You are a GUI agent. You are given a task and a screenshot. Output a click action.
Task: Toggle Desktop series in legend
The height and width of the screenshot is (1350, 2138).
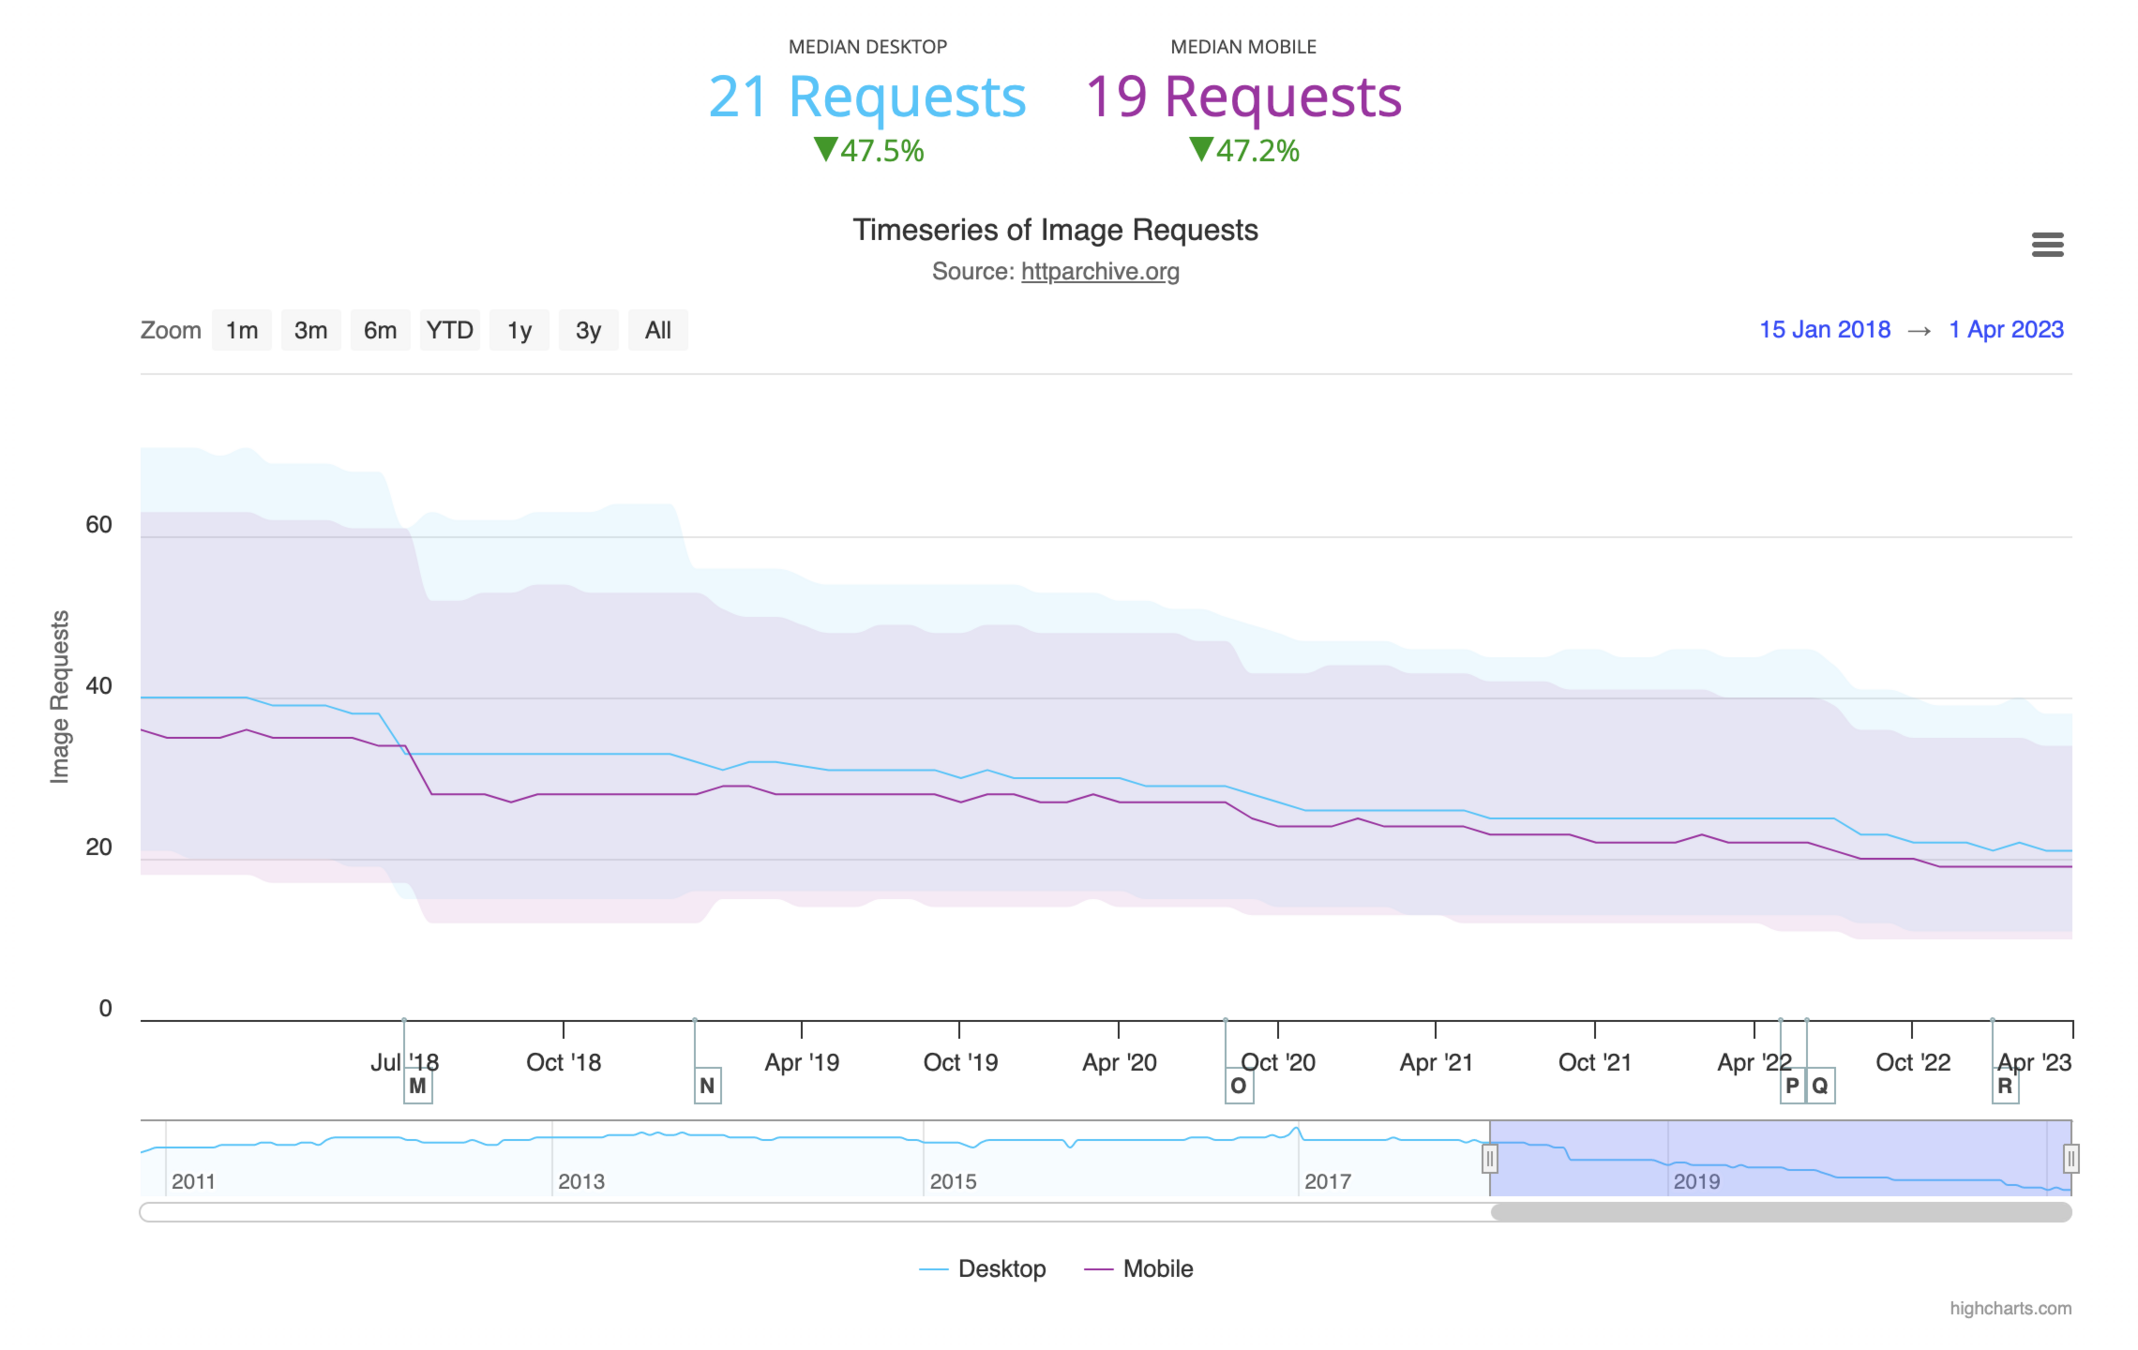[1001, 1269]
